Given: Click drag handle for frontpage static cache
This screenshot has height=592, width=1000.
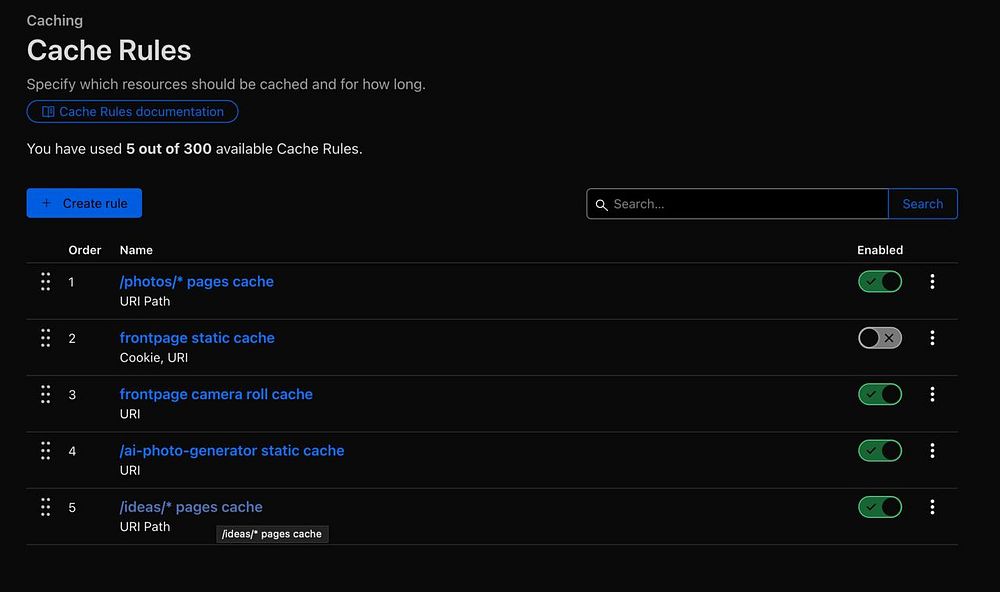Looking at the screenshot, I should pyautogui.click(x=45, y=338).
